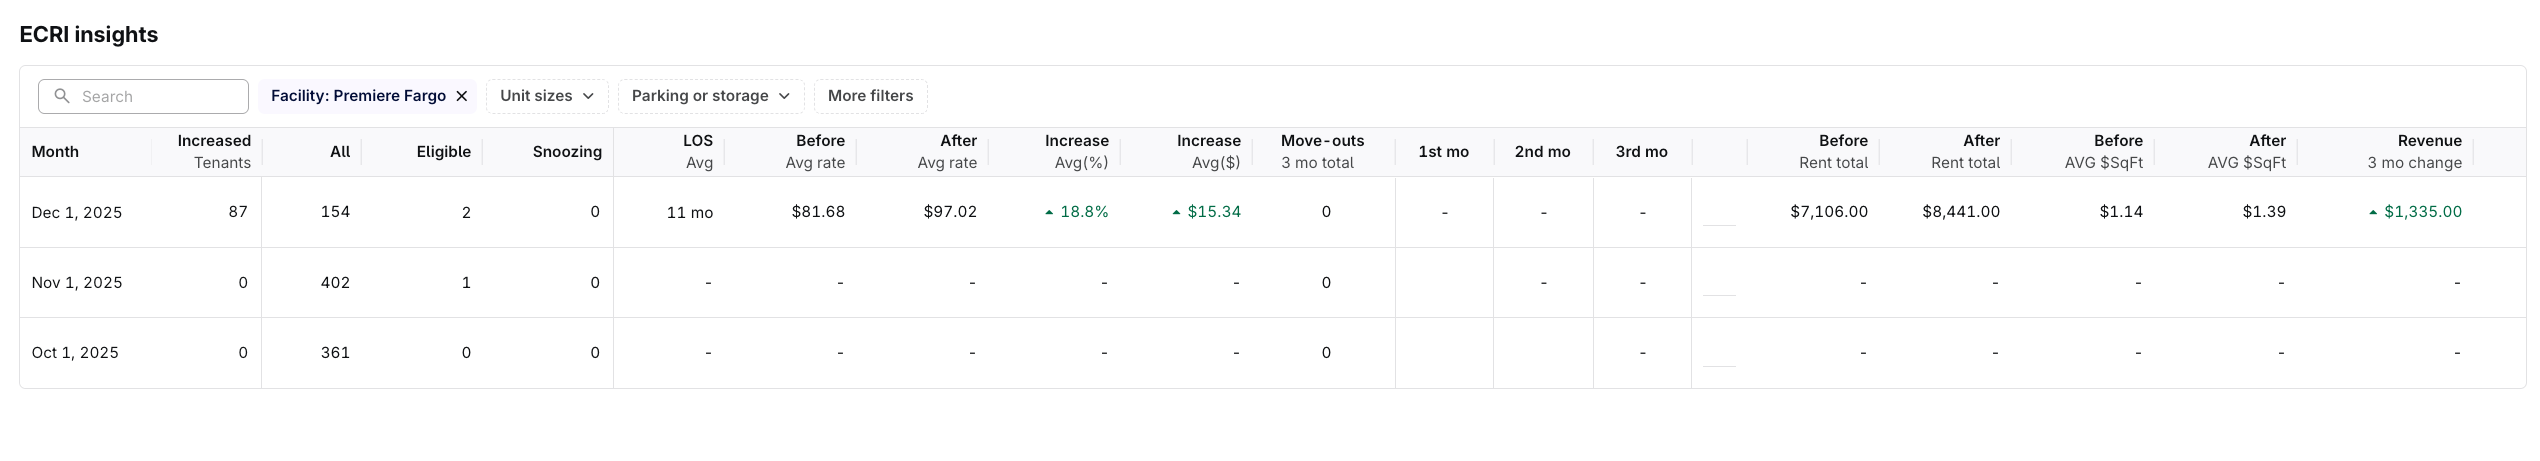The image size is (2540, 461).
Task: Select the Nov 1, 2025 row
Action: click(x=77, y=283)
